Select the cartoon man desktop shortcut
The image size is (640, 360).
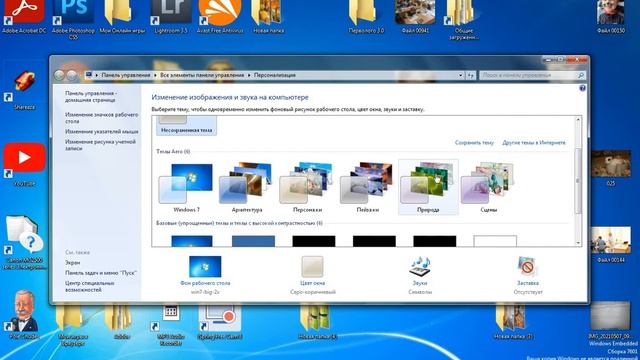click(x=24, y=314)
